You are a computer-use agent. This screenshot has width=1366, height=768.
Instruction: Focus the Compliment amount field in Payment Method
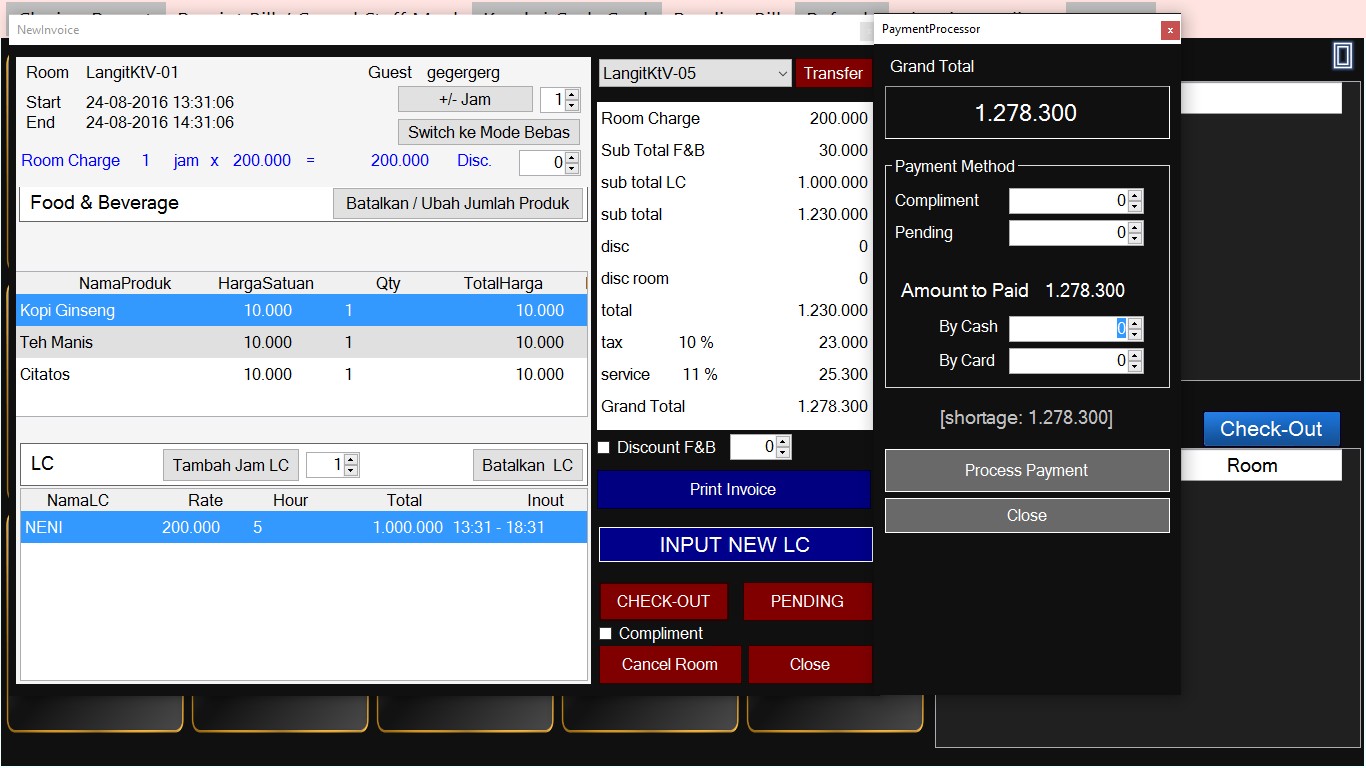(x=1069, y=201)
